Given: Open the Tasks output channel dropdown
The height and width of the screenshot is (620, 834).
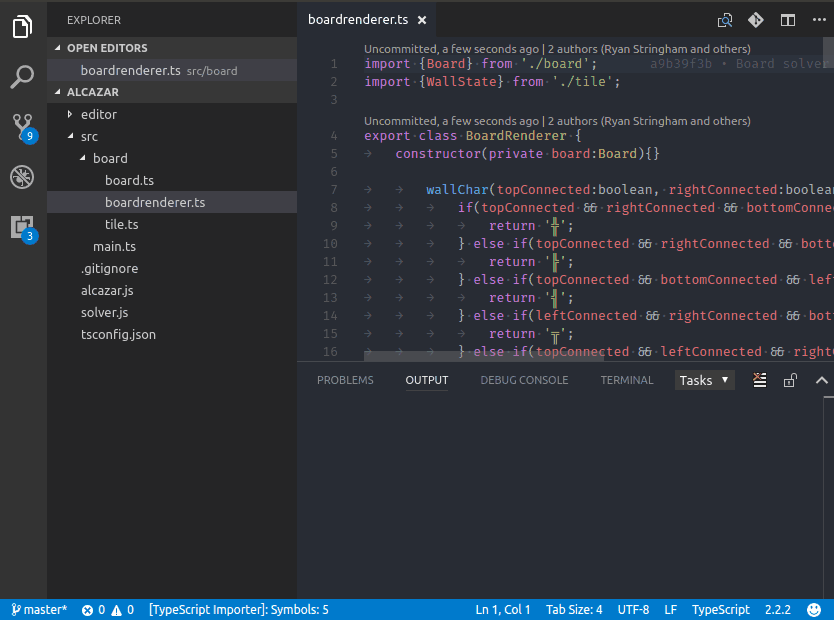Looking at the screenshot, I should pyautogui.click(x=704, y=380).
